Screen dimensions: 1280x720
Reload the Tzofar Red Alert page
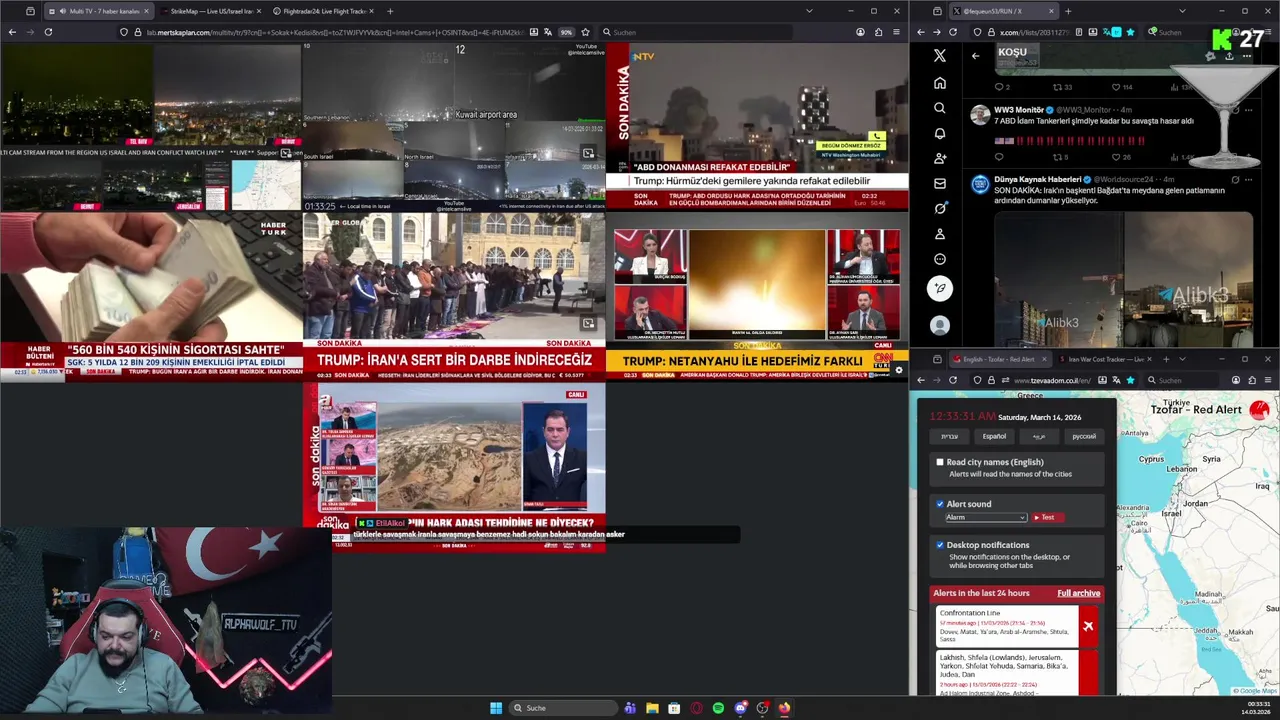click(953, 380)
